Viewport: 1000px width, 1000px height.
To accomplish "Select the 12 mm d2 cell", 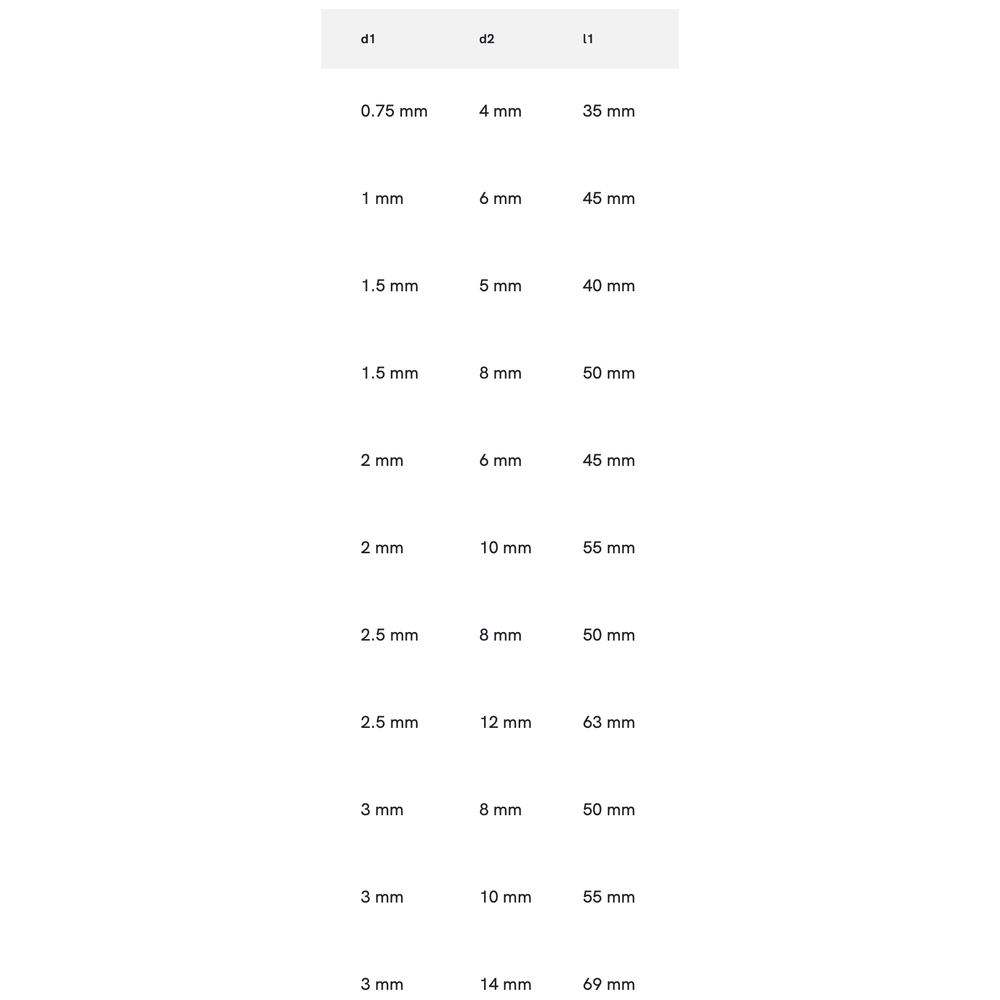I will click(505, 722).
